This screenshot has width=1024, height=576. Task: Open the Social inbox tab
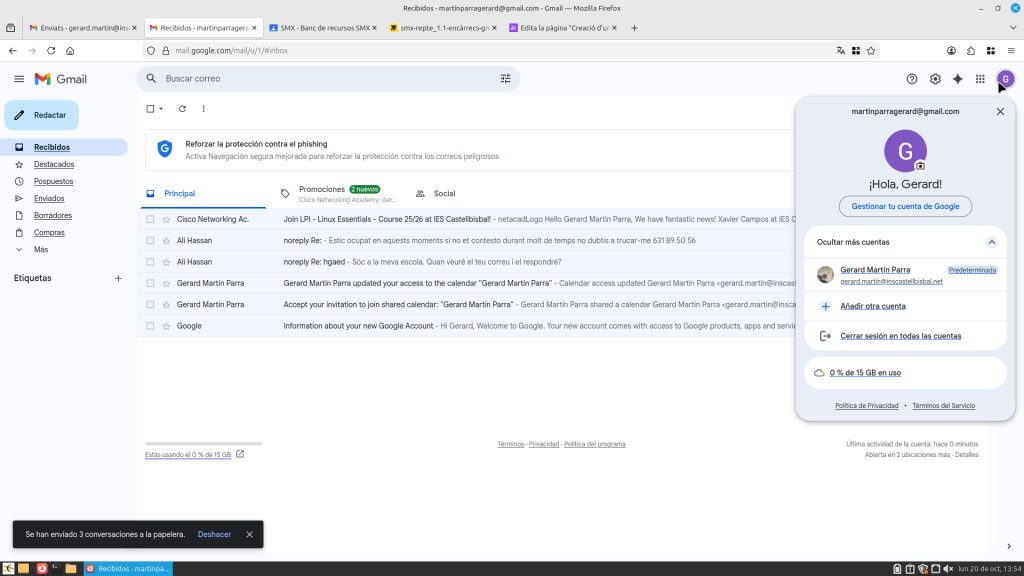[x=444, y=193]
